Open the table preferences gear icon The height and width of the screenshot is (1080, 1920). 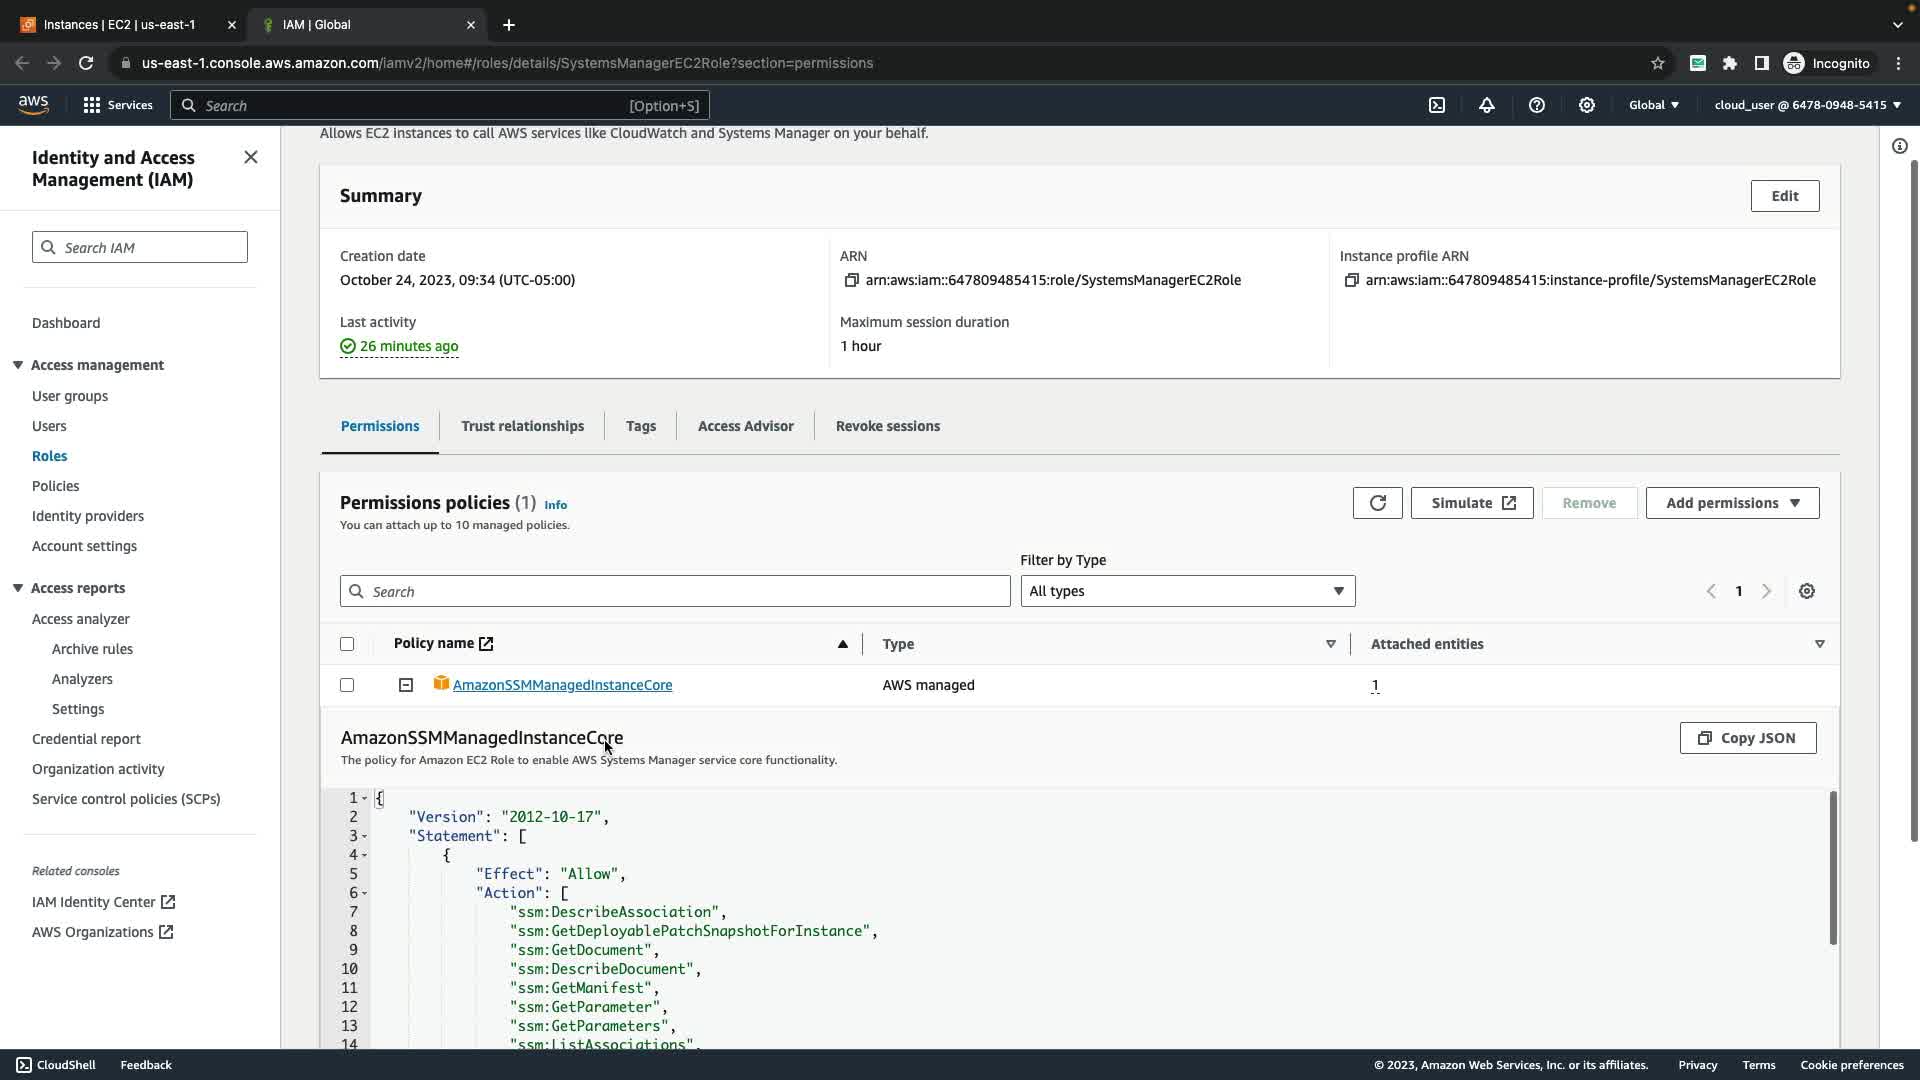(x=1807, y=591)
